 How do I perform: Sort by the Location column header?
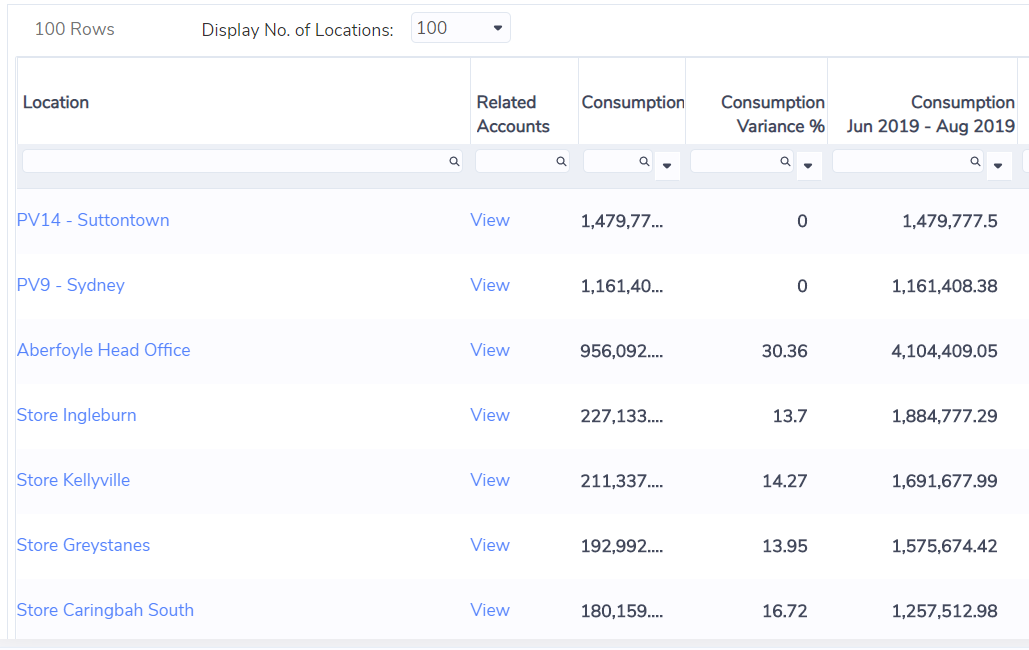[x=56, y=102]
